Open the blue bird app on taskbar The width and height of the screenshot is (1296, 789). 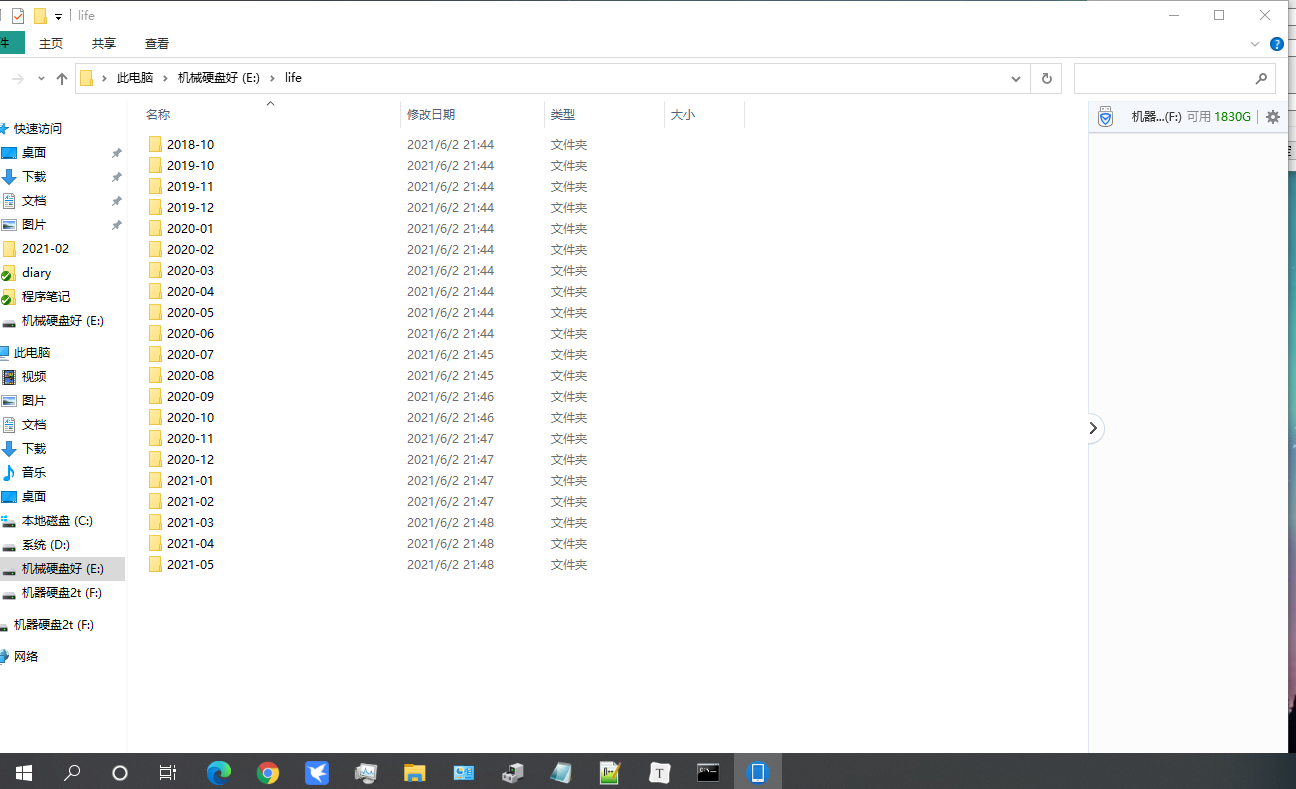click(317, 772)
